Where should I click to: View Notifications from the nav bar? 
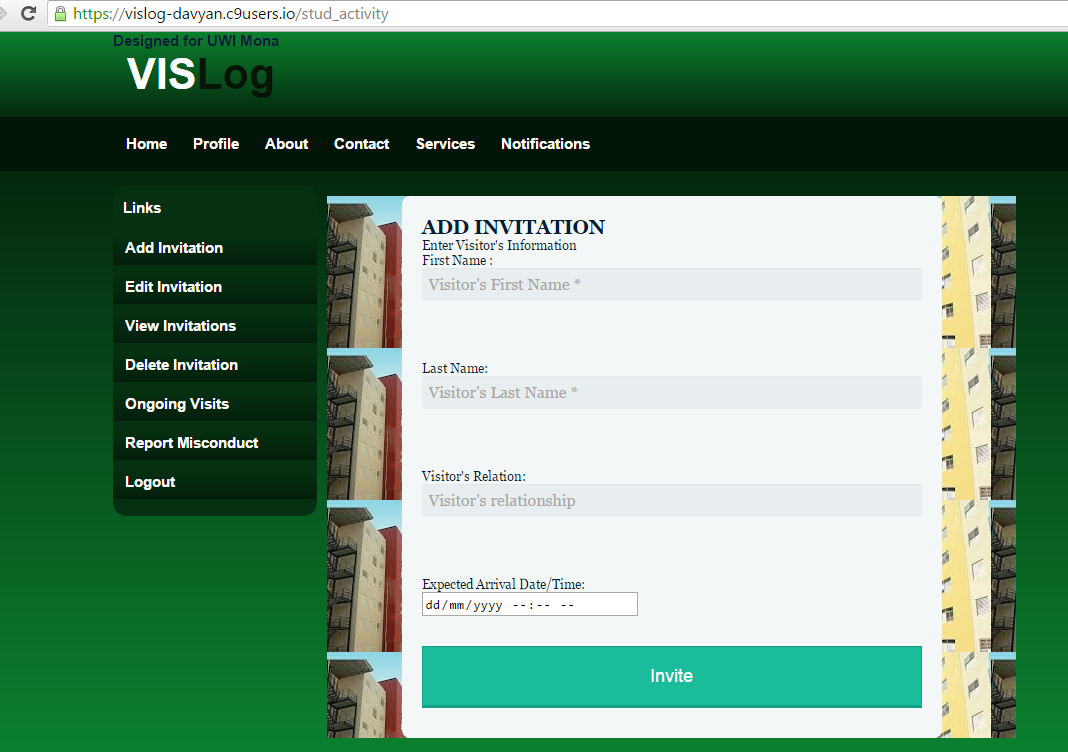(x=546, y=144)
